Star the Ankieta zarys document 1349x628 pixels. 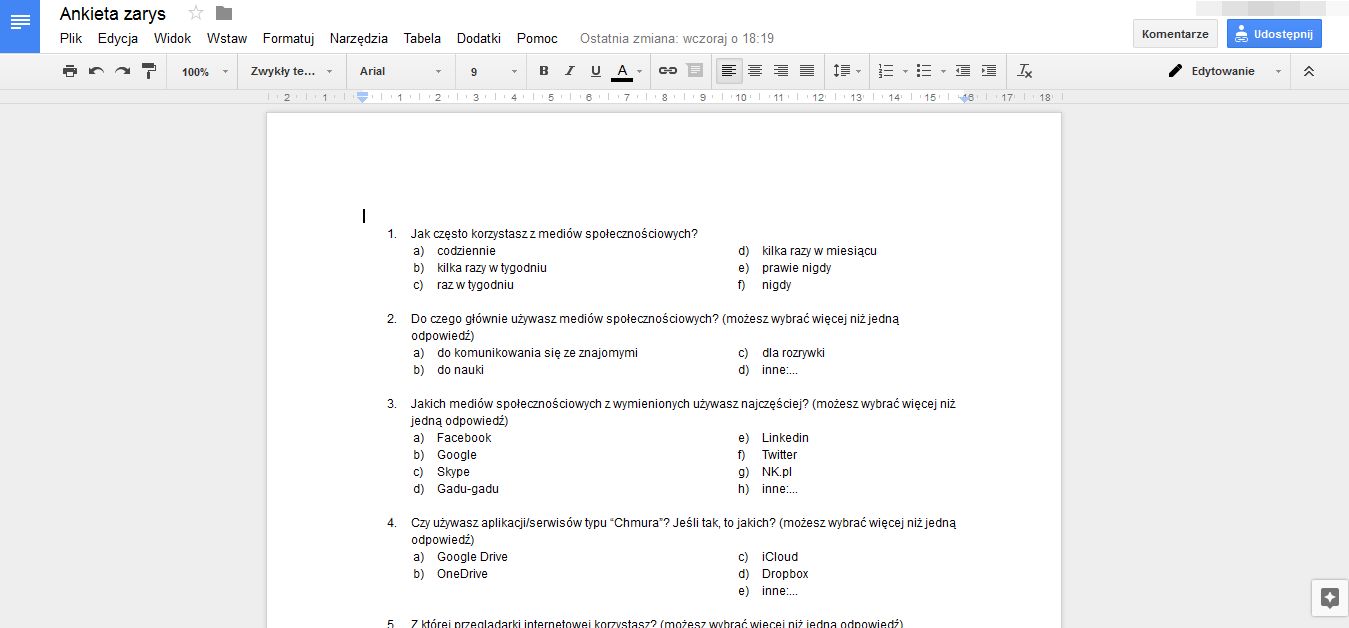(196, 13)
